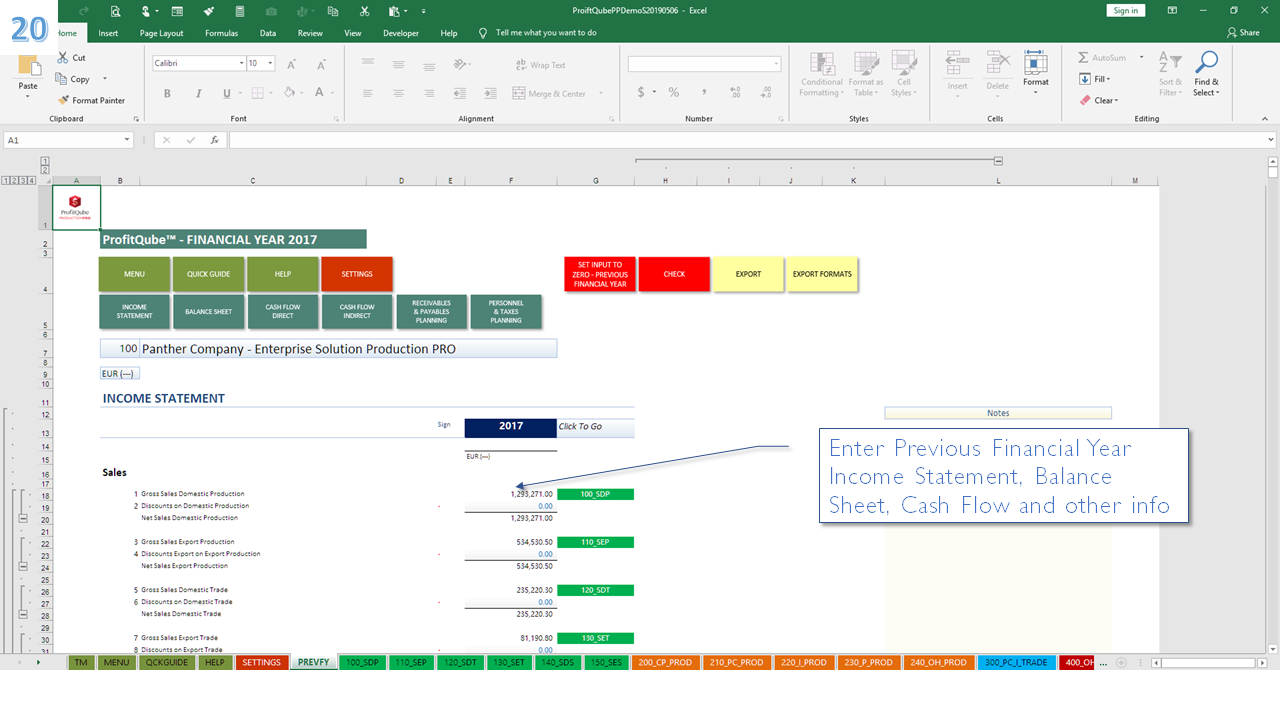
Task: Click the red CHECK button
Action: (x=674, y=274)
